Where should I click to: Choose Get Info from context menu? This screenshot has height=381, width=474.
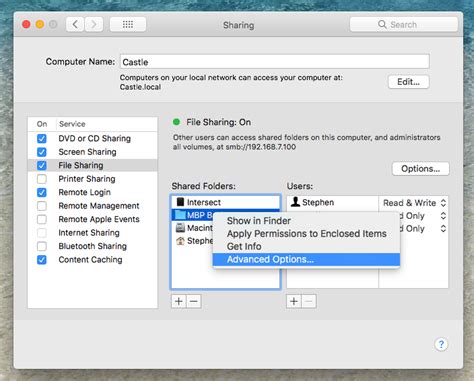[306, 246]
